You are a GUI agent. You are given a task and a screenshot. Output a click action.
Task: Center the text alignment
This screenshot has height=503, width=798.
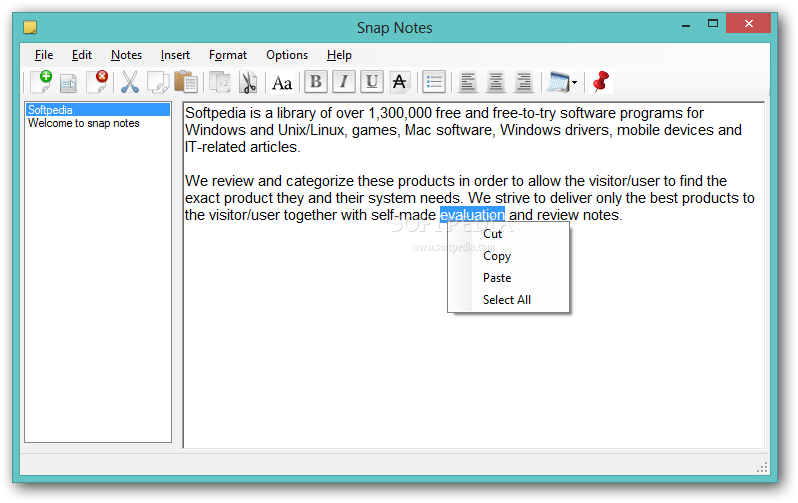496,82
